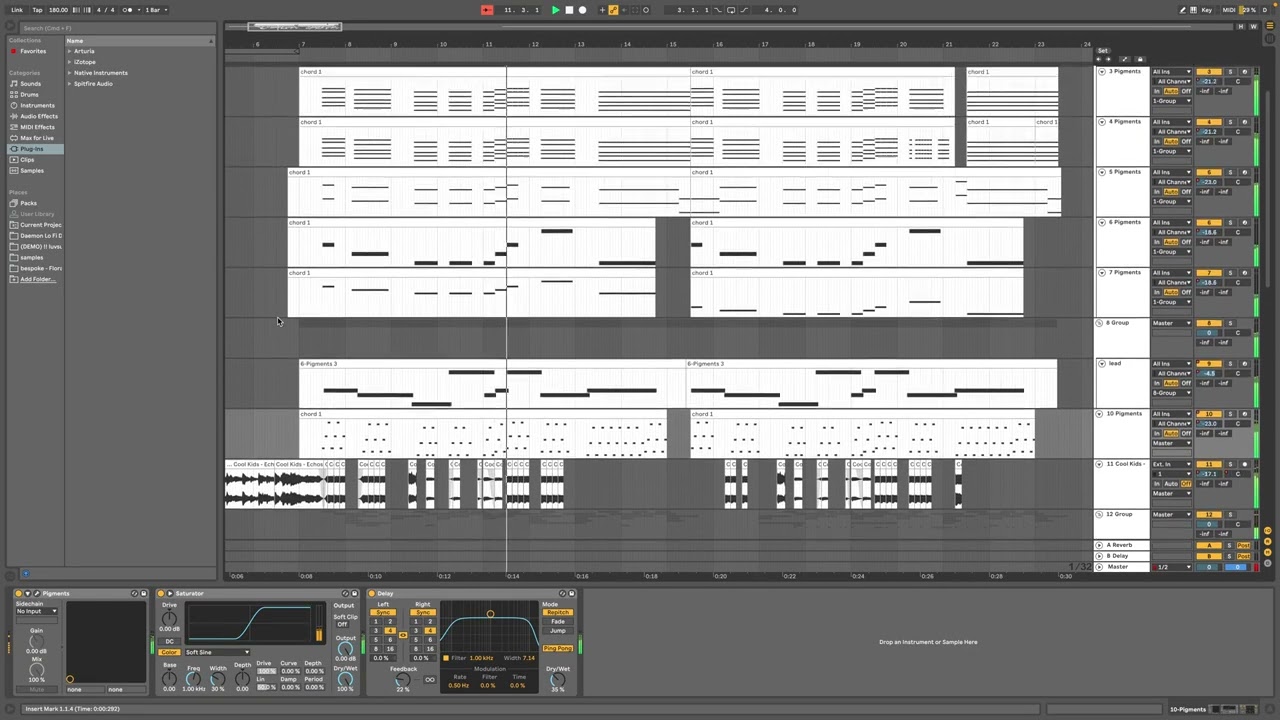Screen dimensions: 1280x720
Task: Click the Set locator button
Action: click(1103, 51)
